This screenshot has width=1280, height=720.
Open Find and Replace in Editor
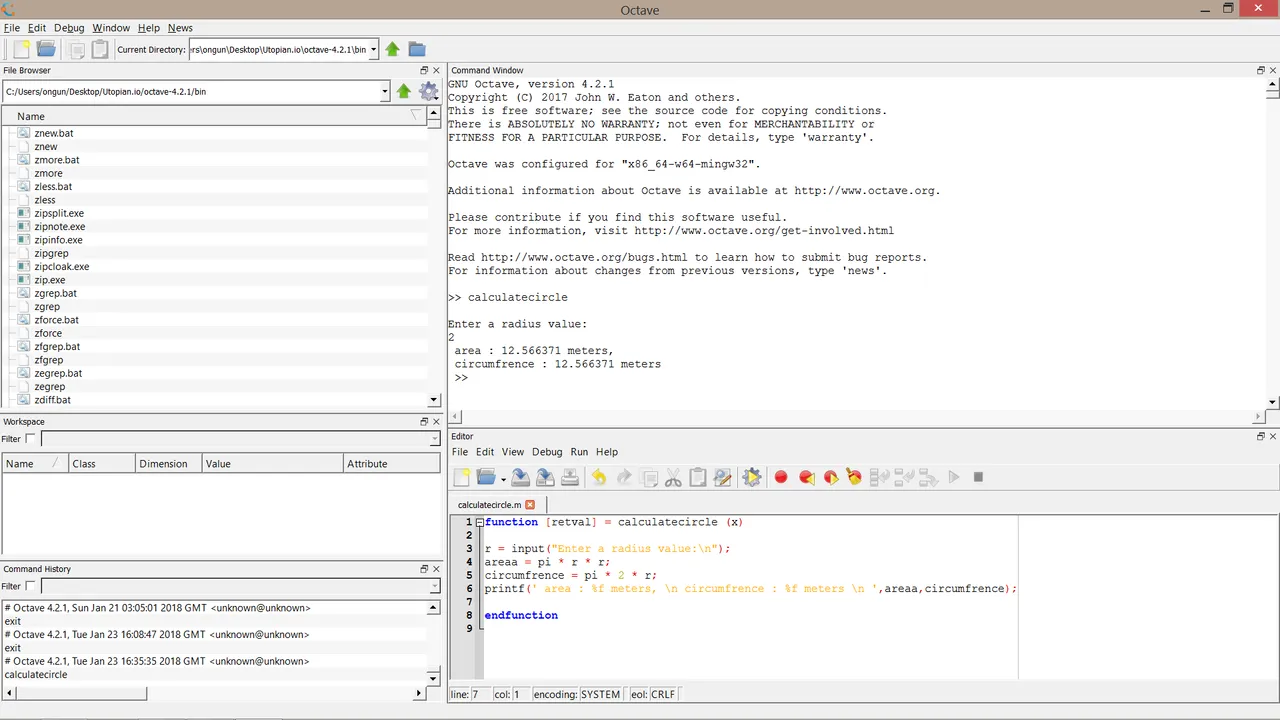click(x=723, y=477)
